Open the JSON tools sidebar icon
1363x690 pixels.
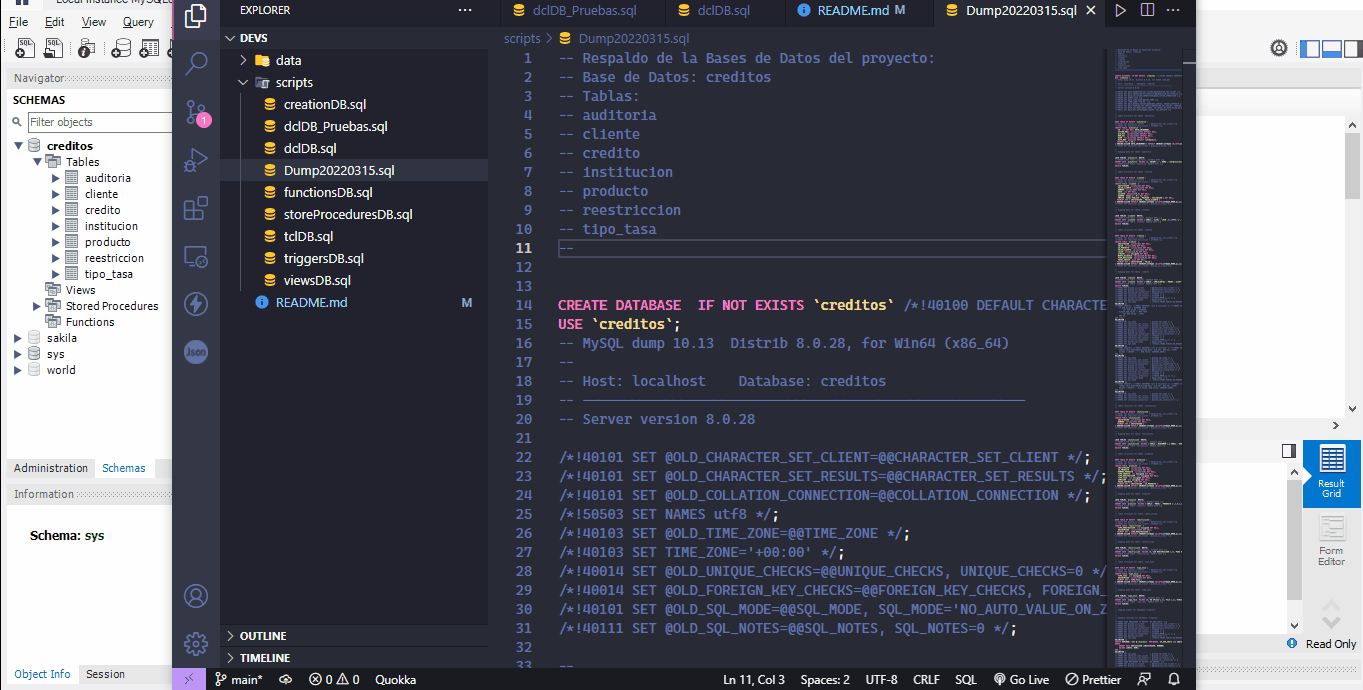click(195, 351)
